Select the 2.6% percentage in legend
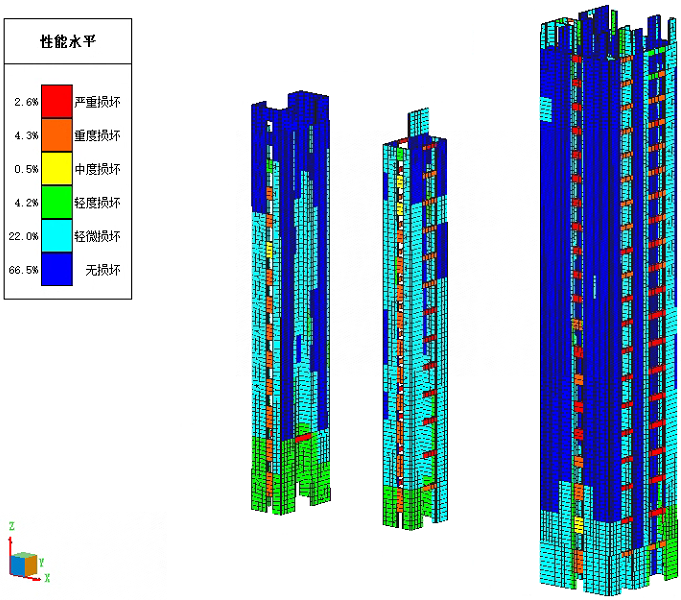Screen dimensions: 681x600 coord(27,102)
